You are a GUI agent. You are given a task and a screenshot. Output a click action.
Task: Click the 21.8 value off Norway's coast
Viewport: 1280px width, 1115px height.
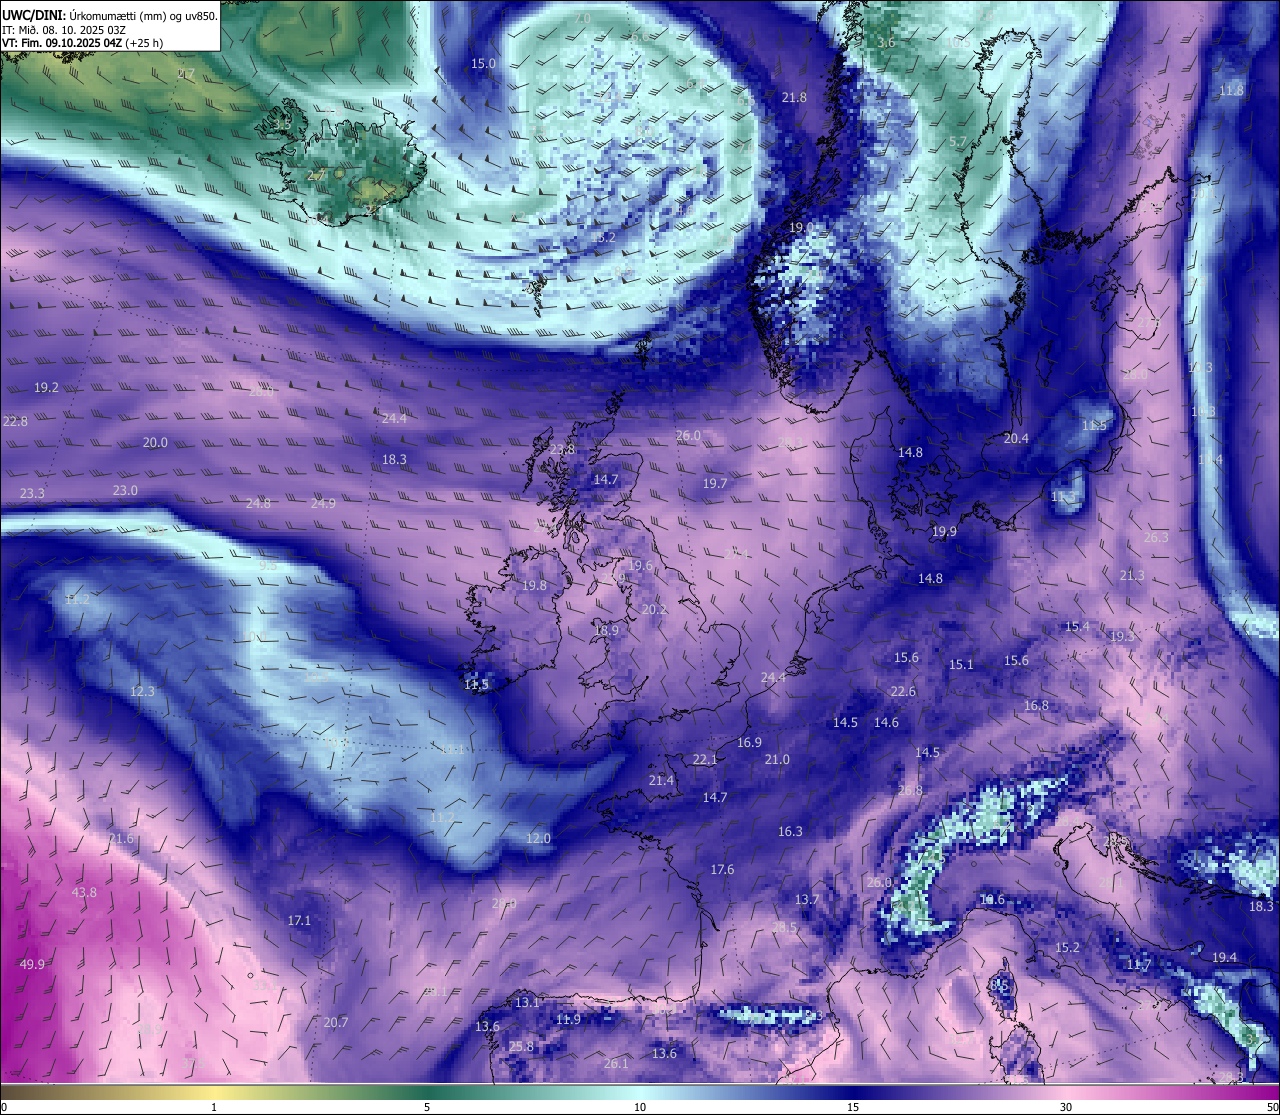point(794,98)
